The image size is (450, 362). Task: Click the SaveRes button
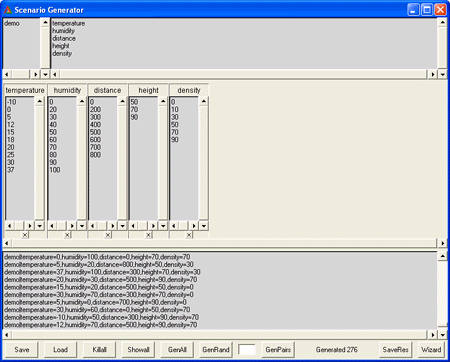point(395,350)
